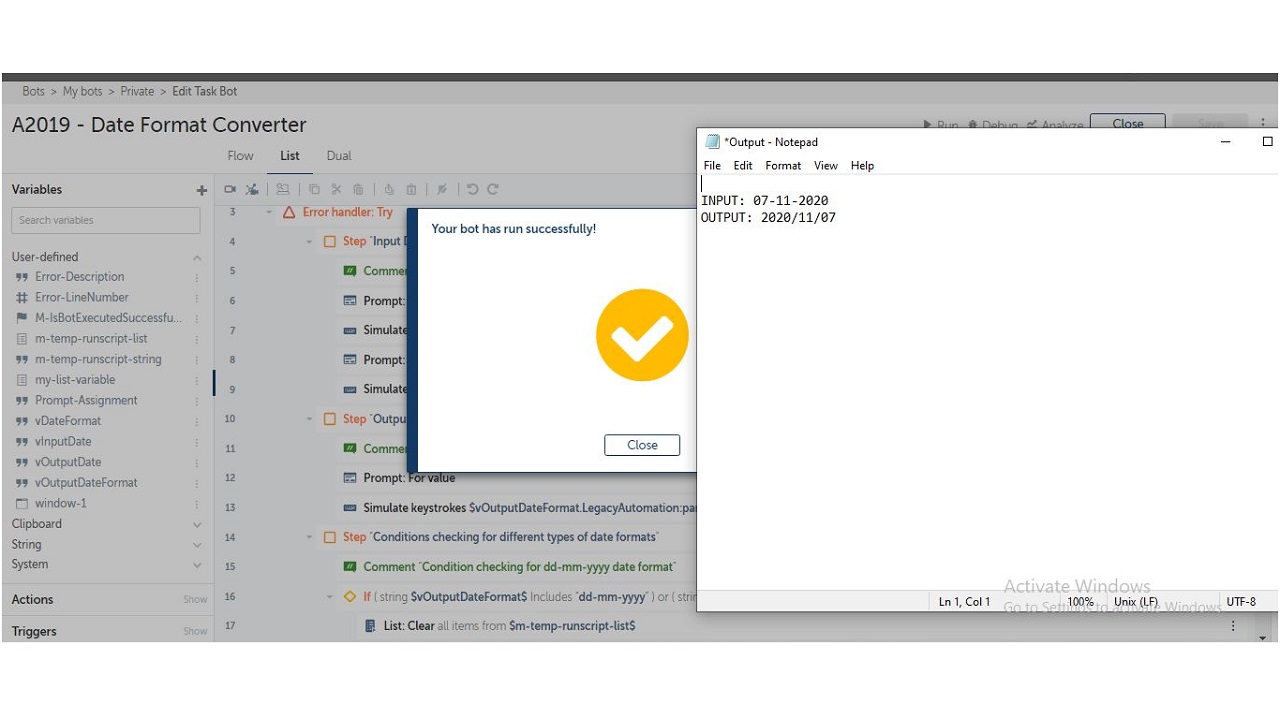Select the m-temp-runscript-string variable
The height and width of the screenshot is (720, 1280).
98,360
